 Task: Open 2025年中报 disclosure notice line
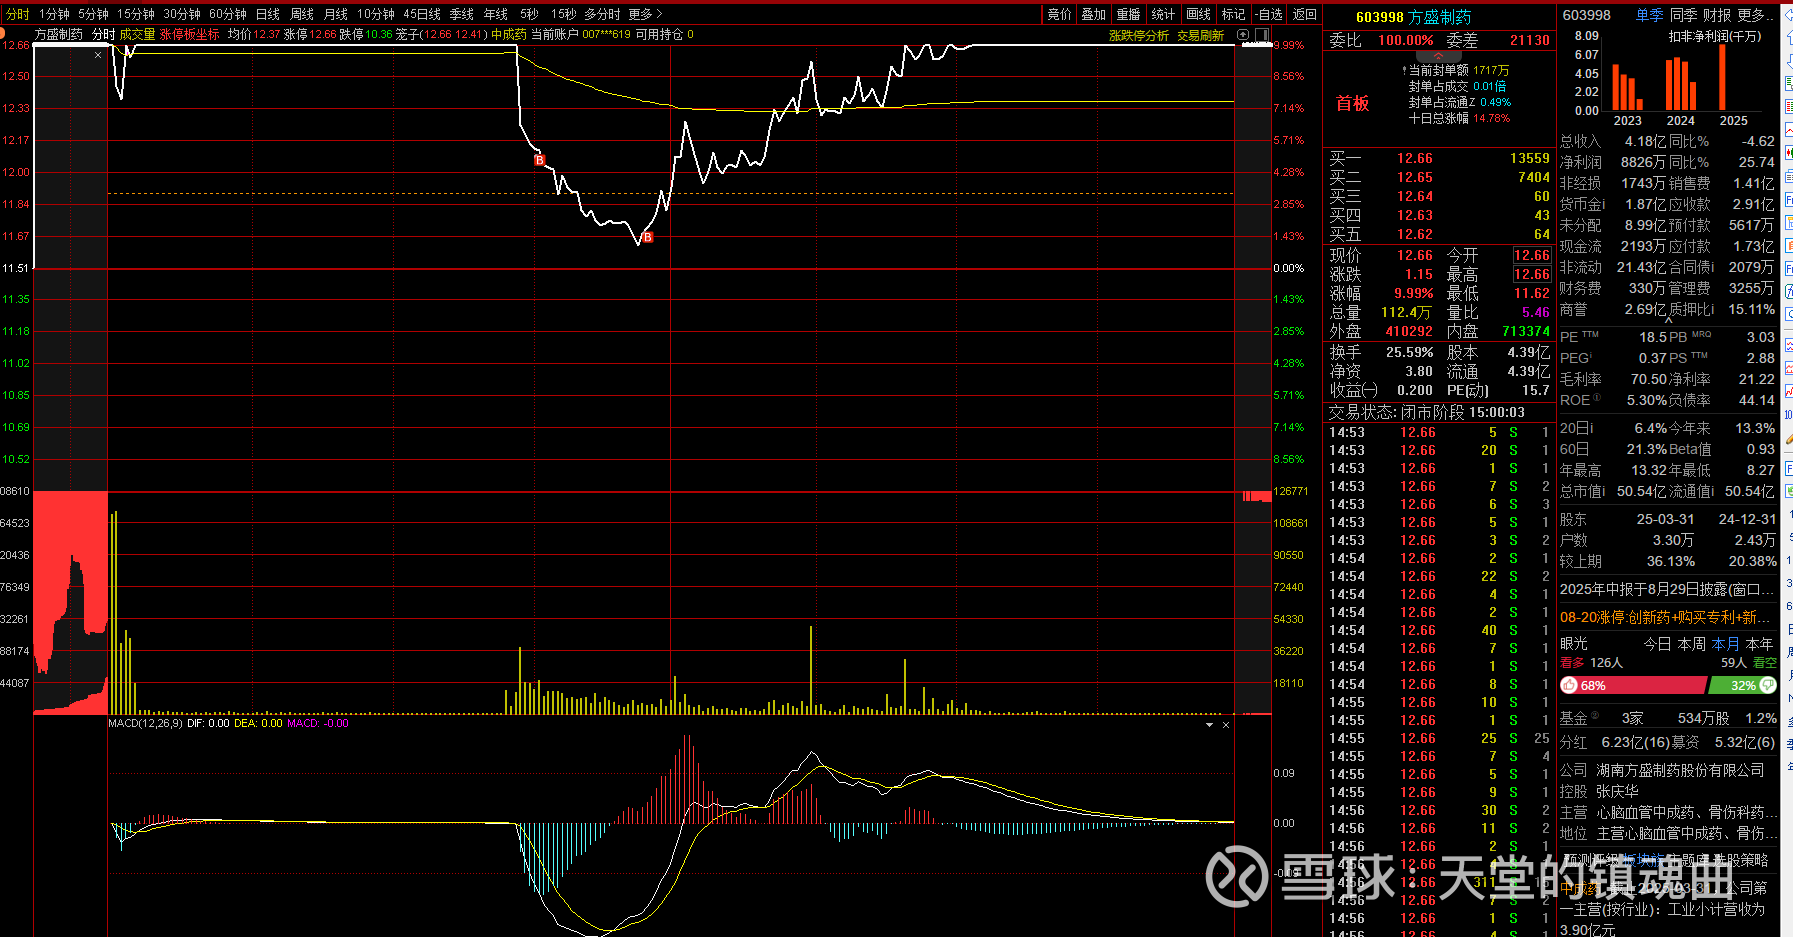tap(1666, 589)
